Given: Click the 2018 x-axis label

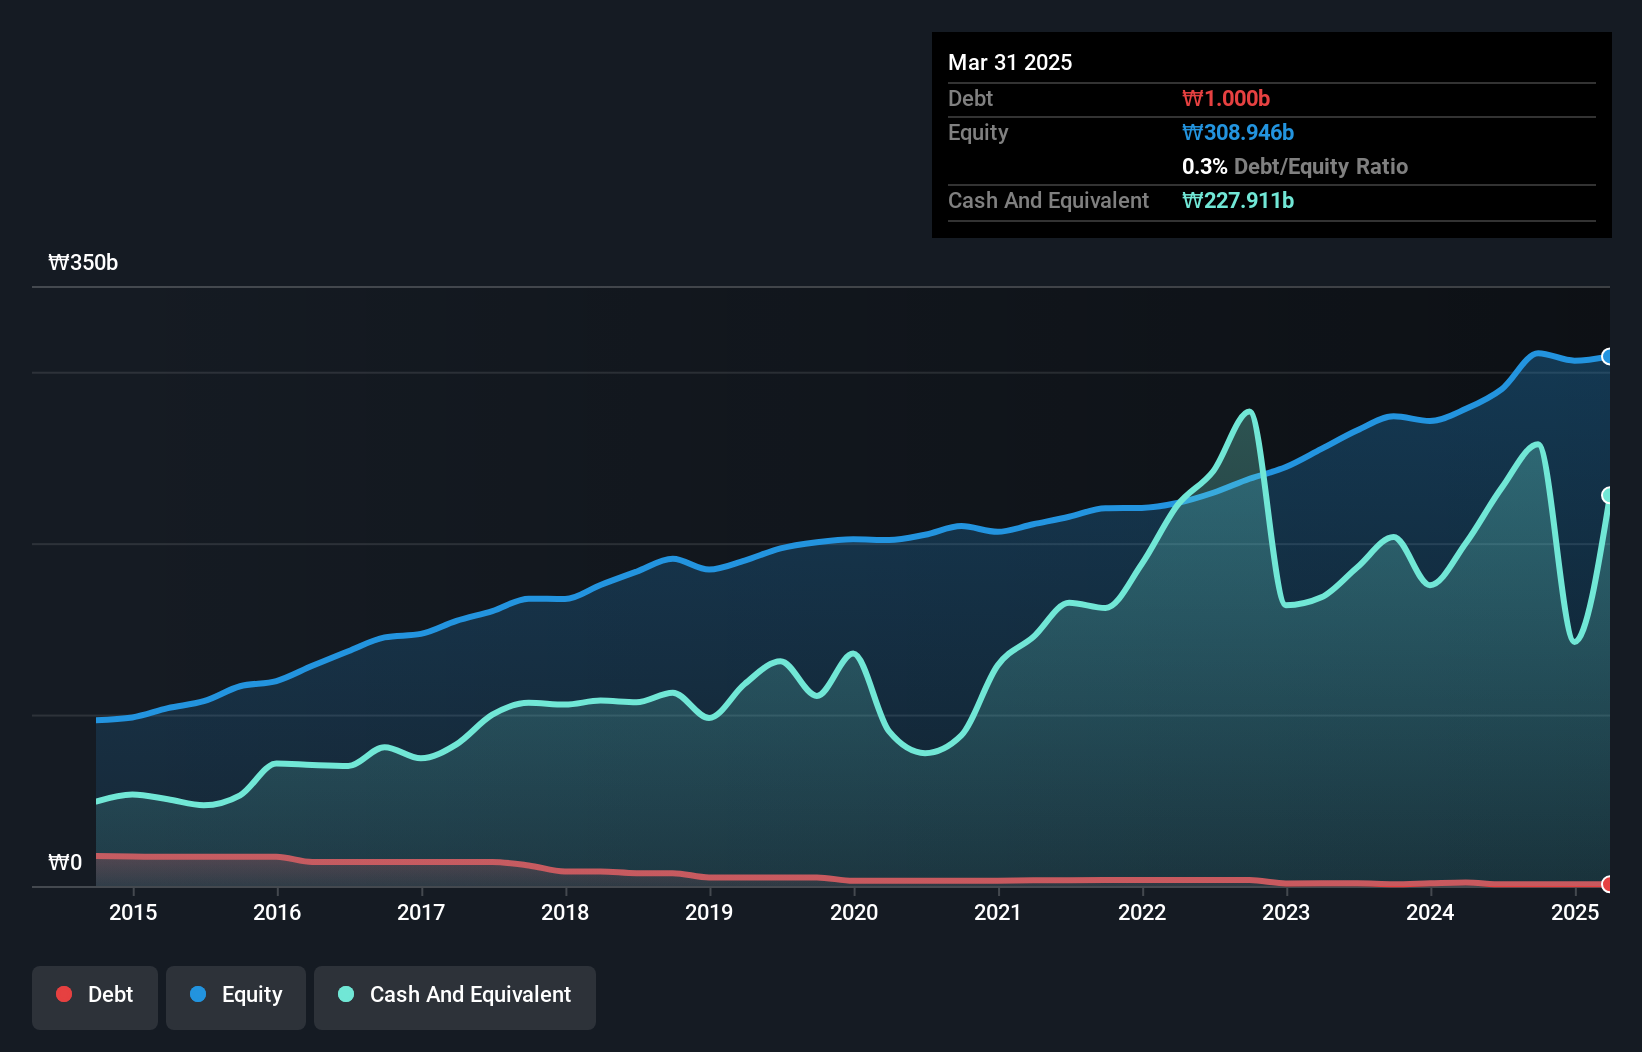Looking at the screenshot, I should point(565,913).
